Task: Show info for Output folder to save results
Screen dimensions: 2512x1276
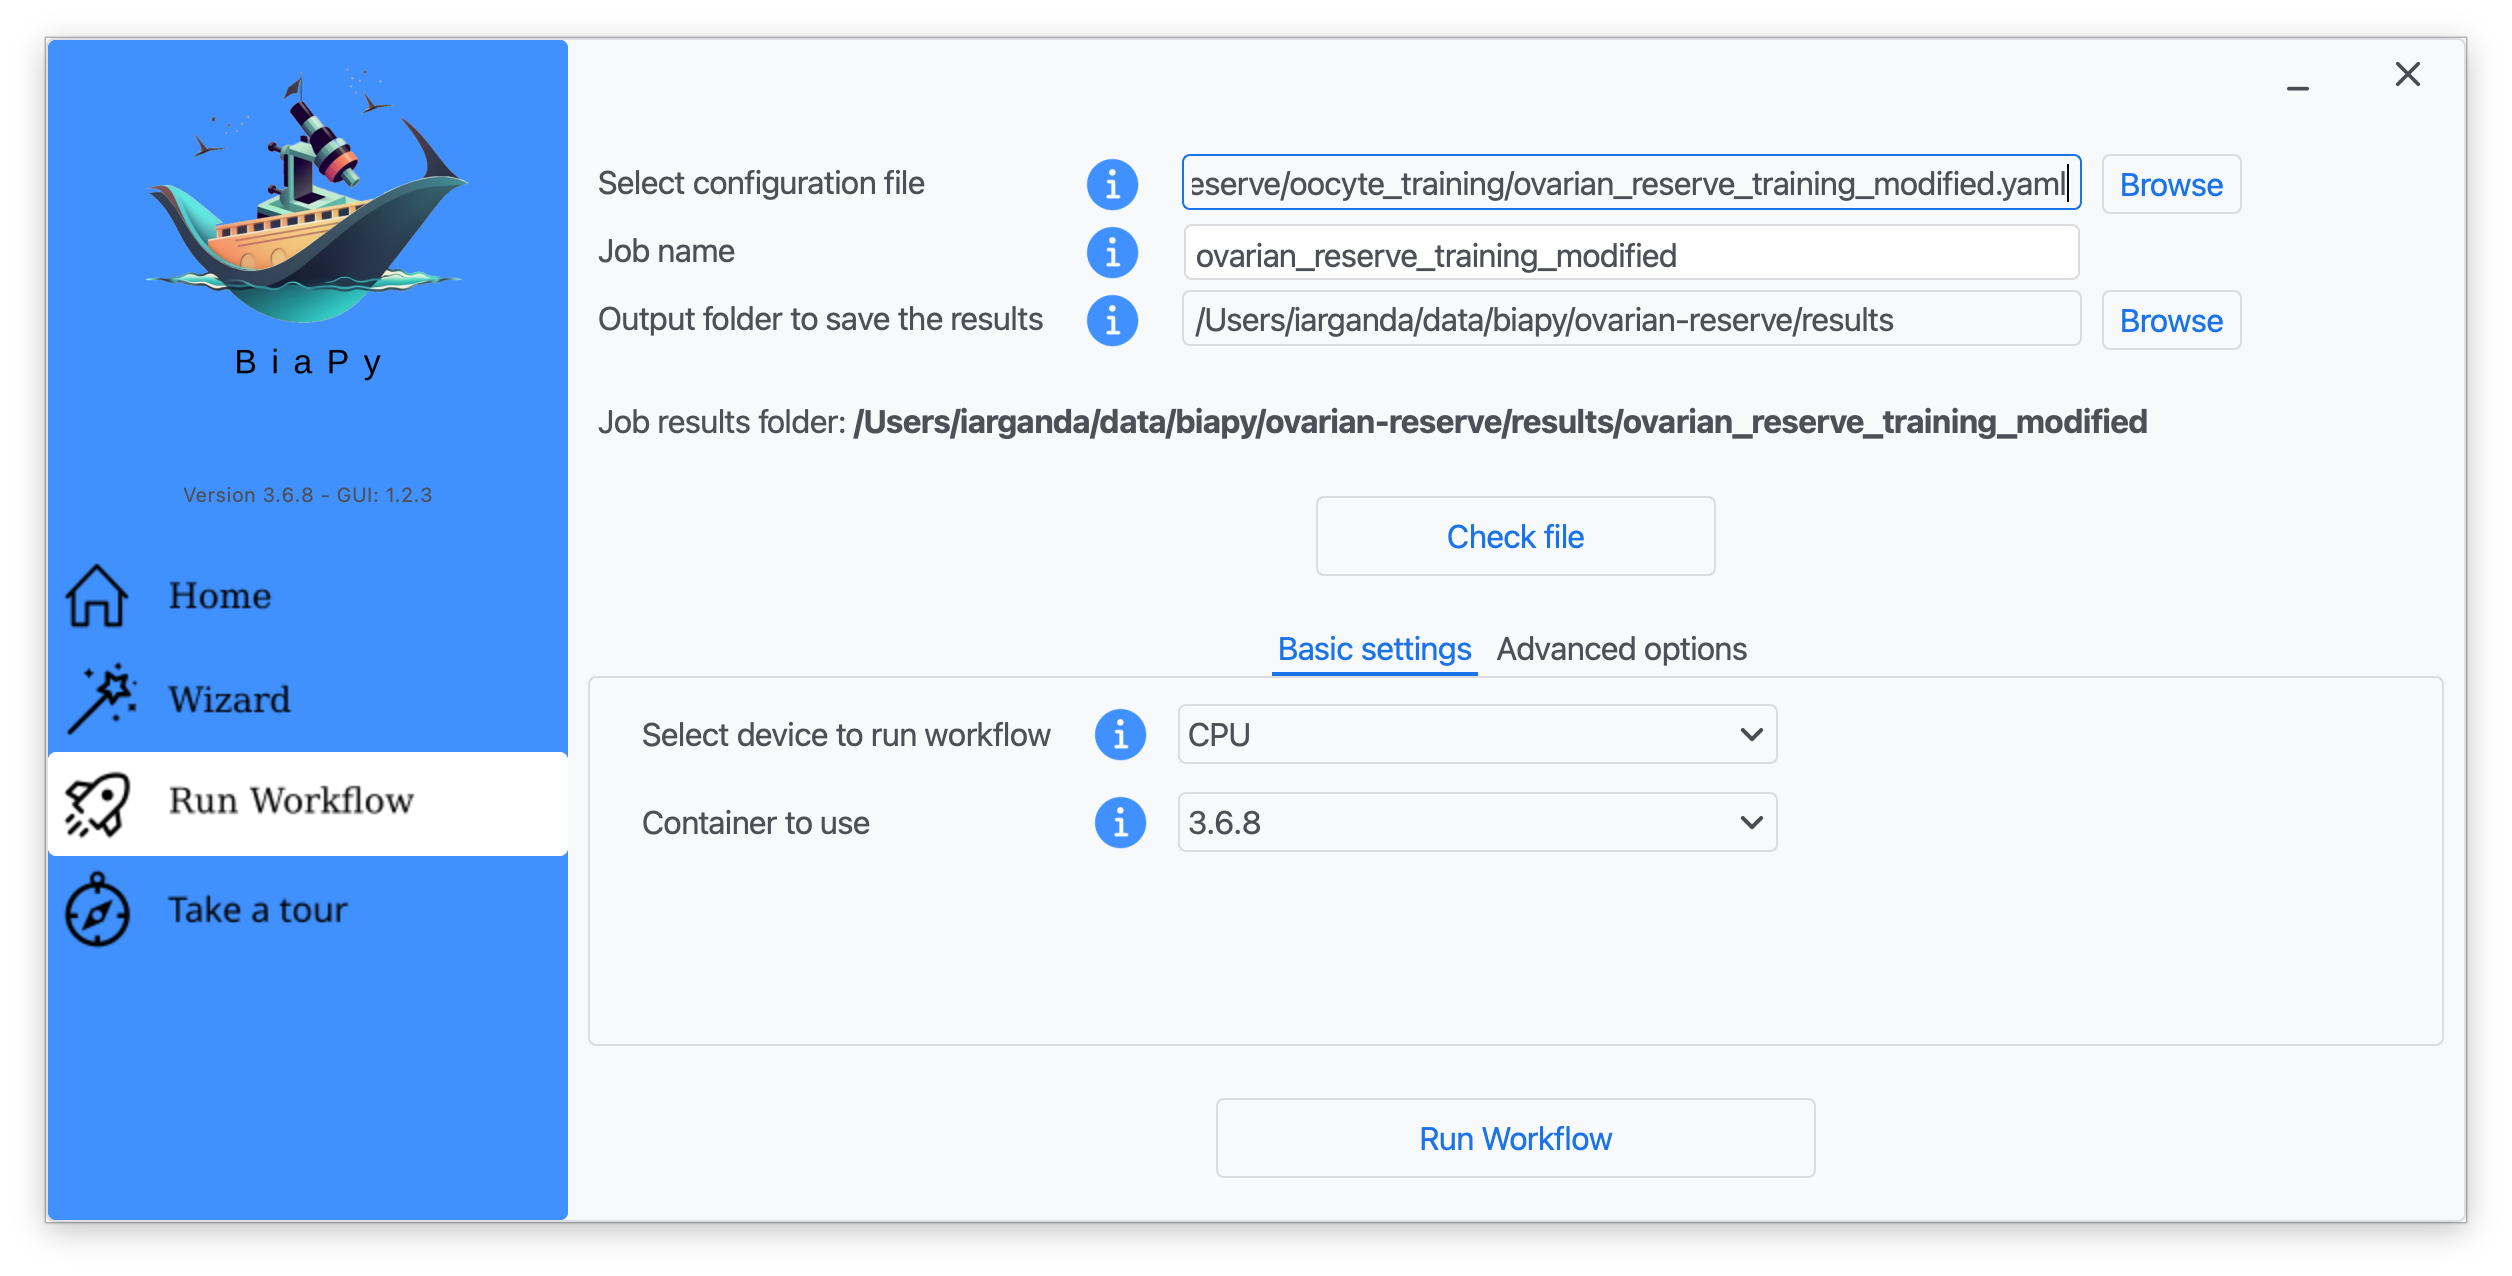Action: pyautogui.click(x=1112, y=320)
